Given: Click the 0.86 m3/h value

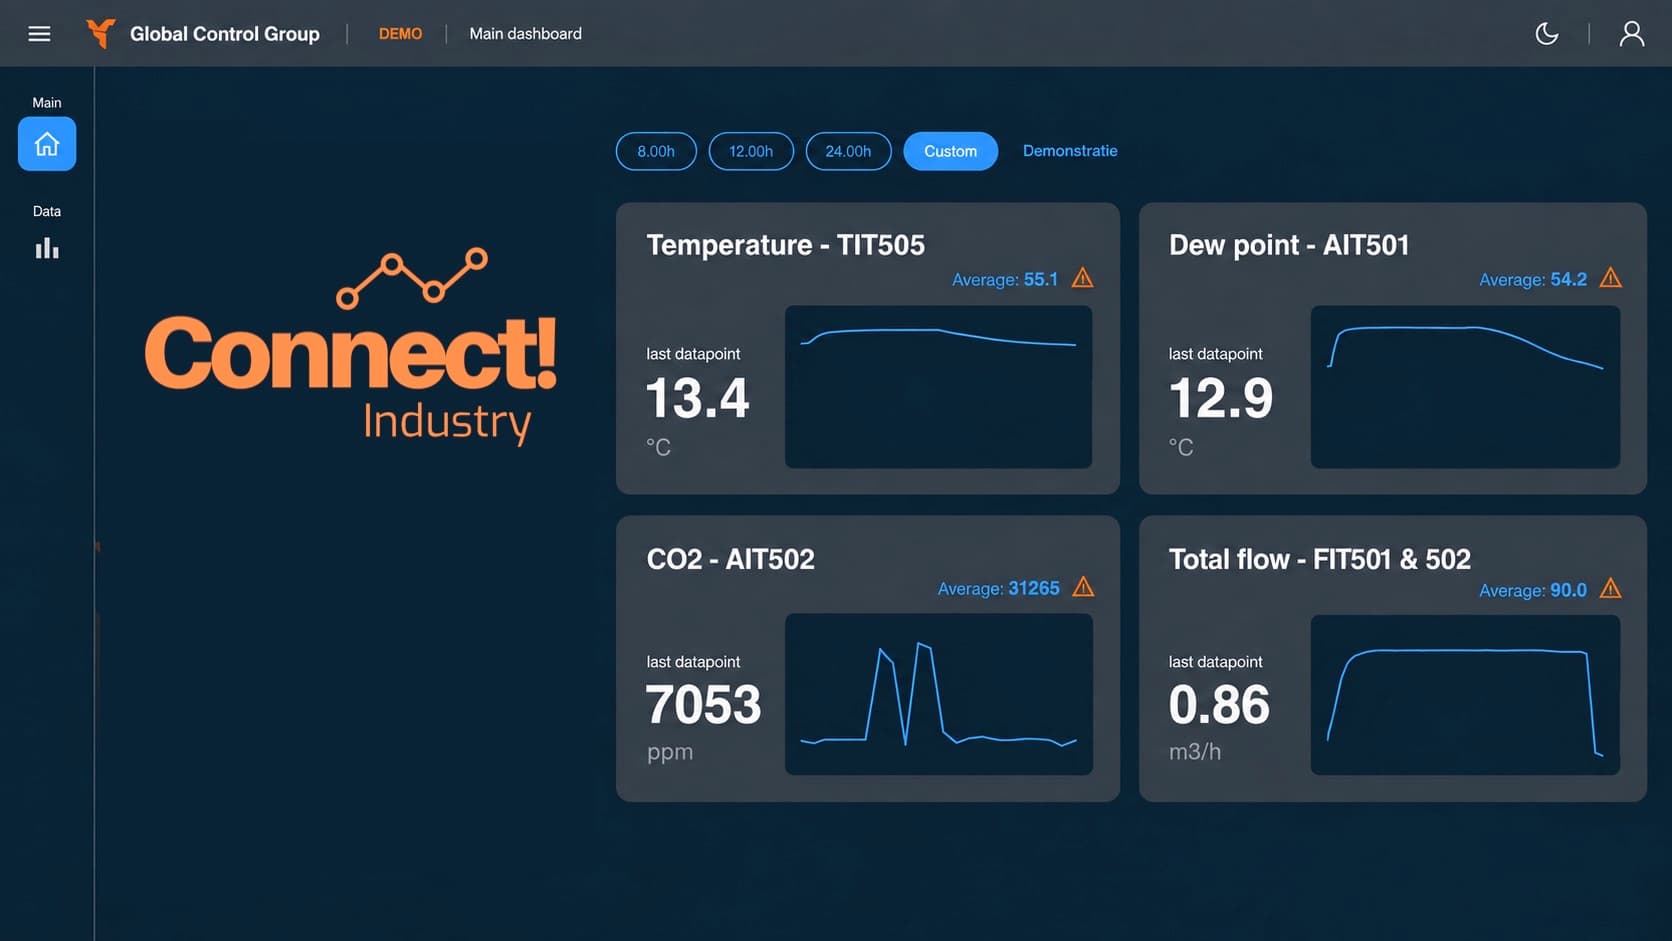Looking at the screenshot, I should 1218,704.
